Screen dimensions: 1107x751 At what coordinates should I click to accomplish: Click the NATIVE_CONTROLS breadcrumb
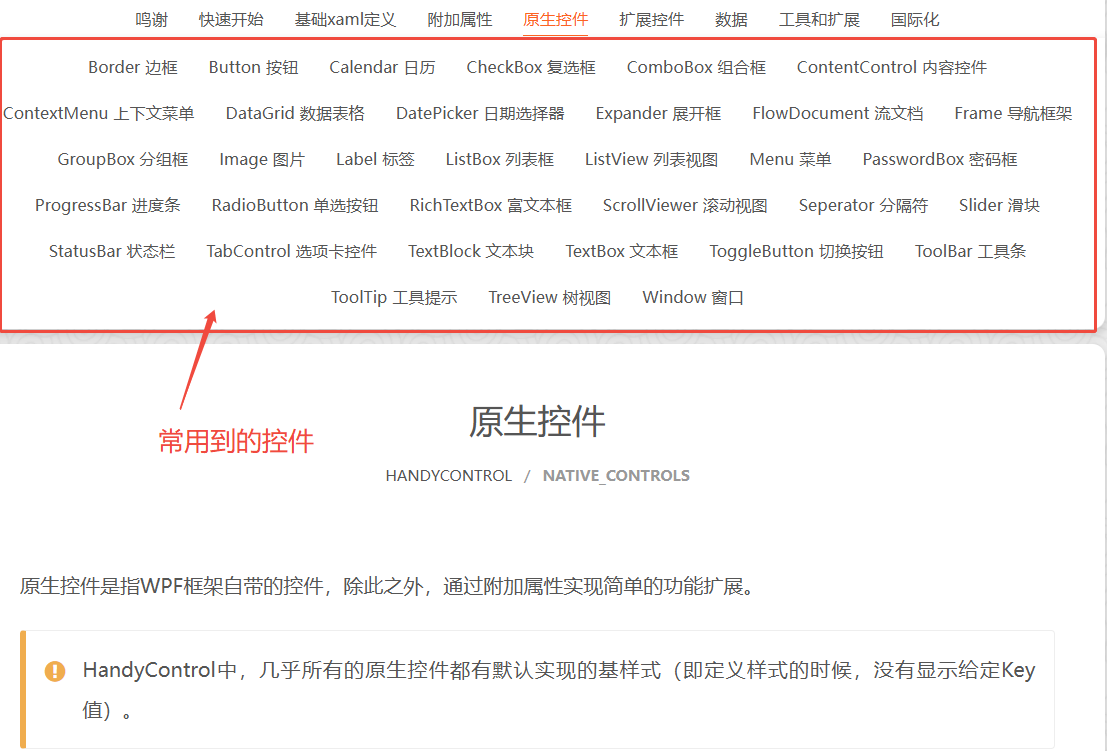[x=616, y=476]
